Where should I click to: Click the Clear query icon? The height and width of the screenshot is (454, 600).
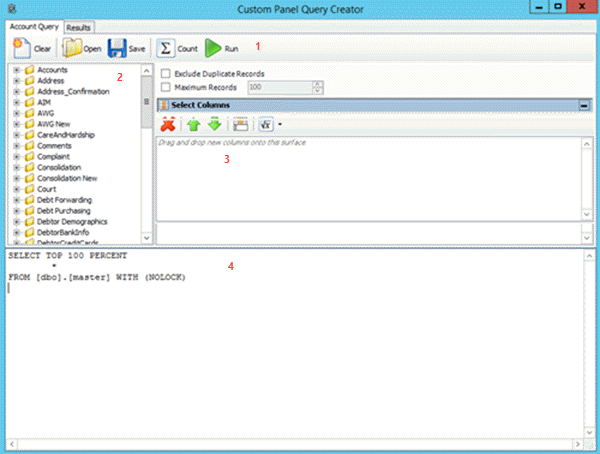pos(21,47)
